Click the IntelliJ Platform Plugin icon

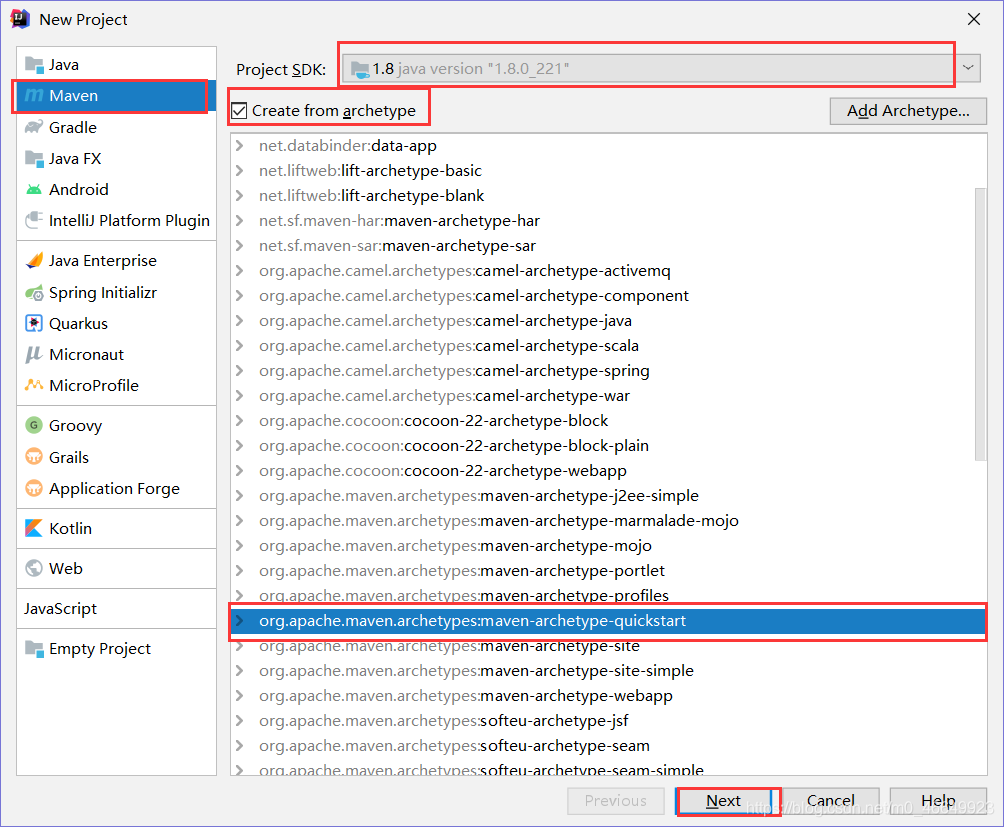34,220
